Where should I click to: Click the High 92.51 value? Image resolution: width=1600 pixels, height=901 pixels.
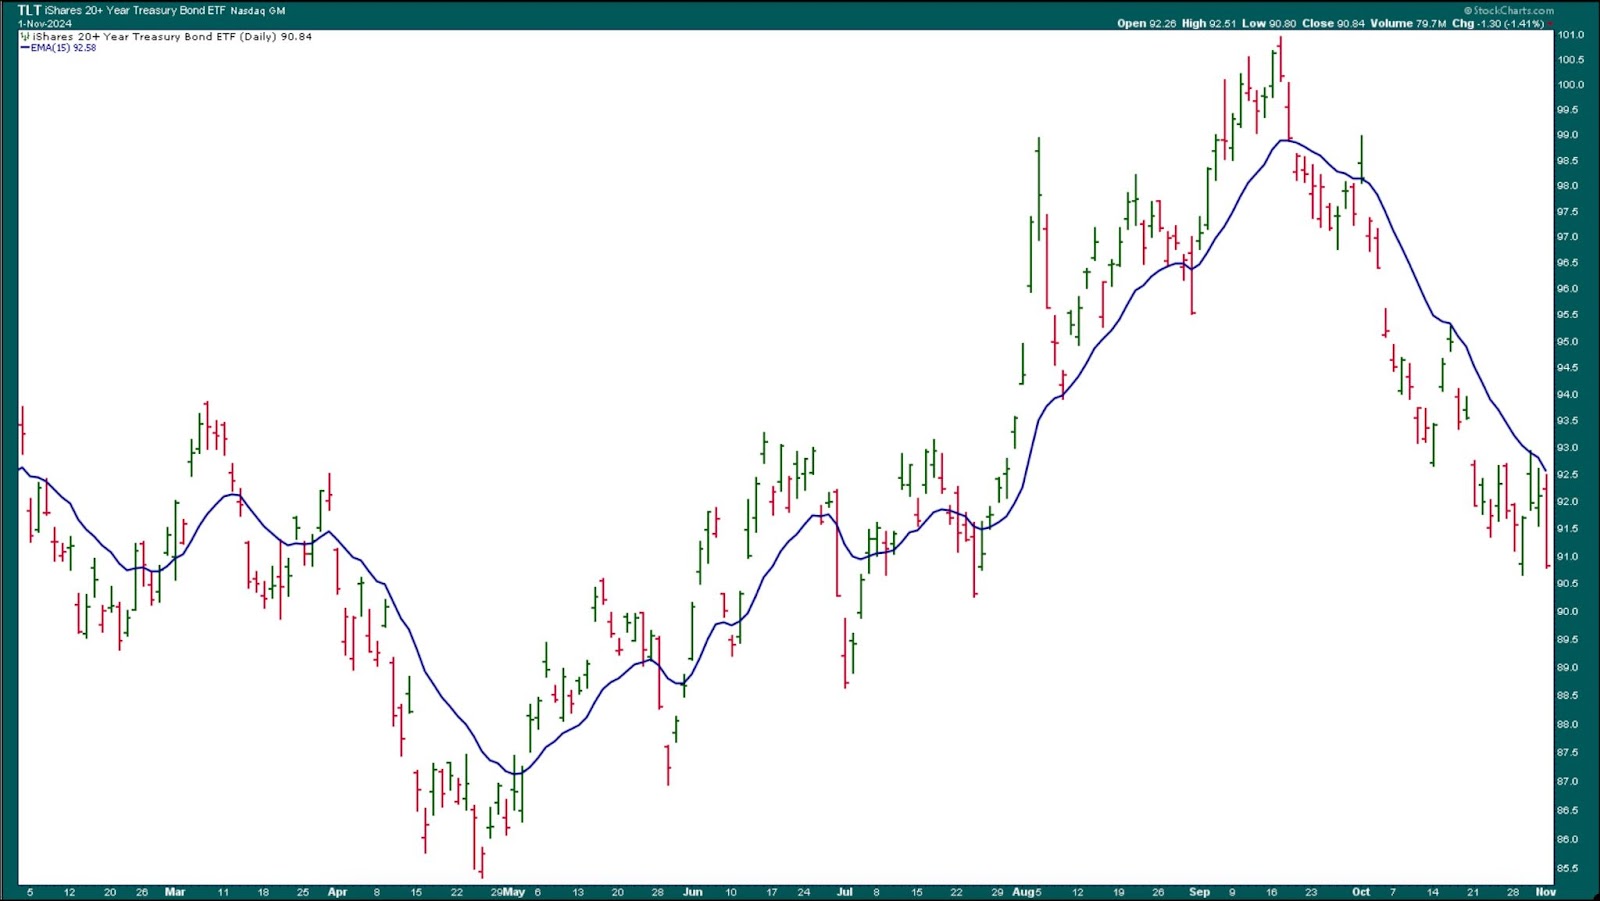[1209, 23]
